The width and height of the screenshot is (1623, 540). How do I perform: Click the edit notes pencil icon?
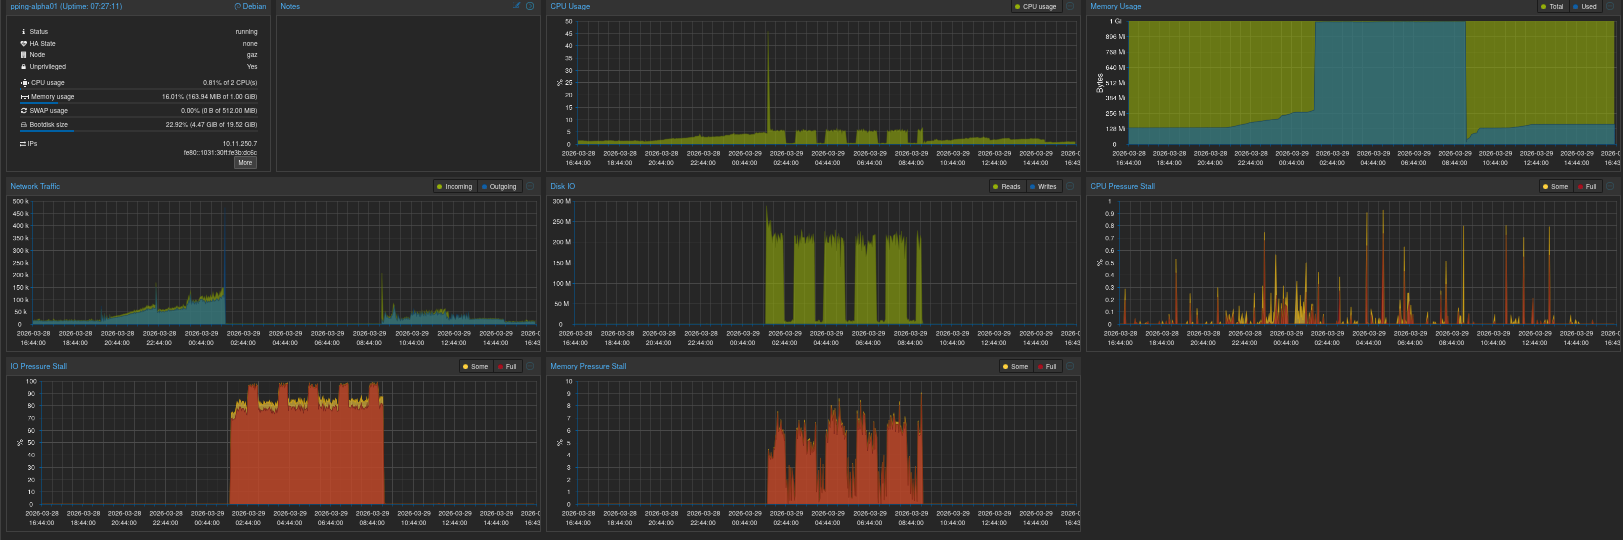(x=517, y=6)
